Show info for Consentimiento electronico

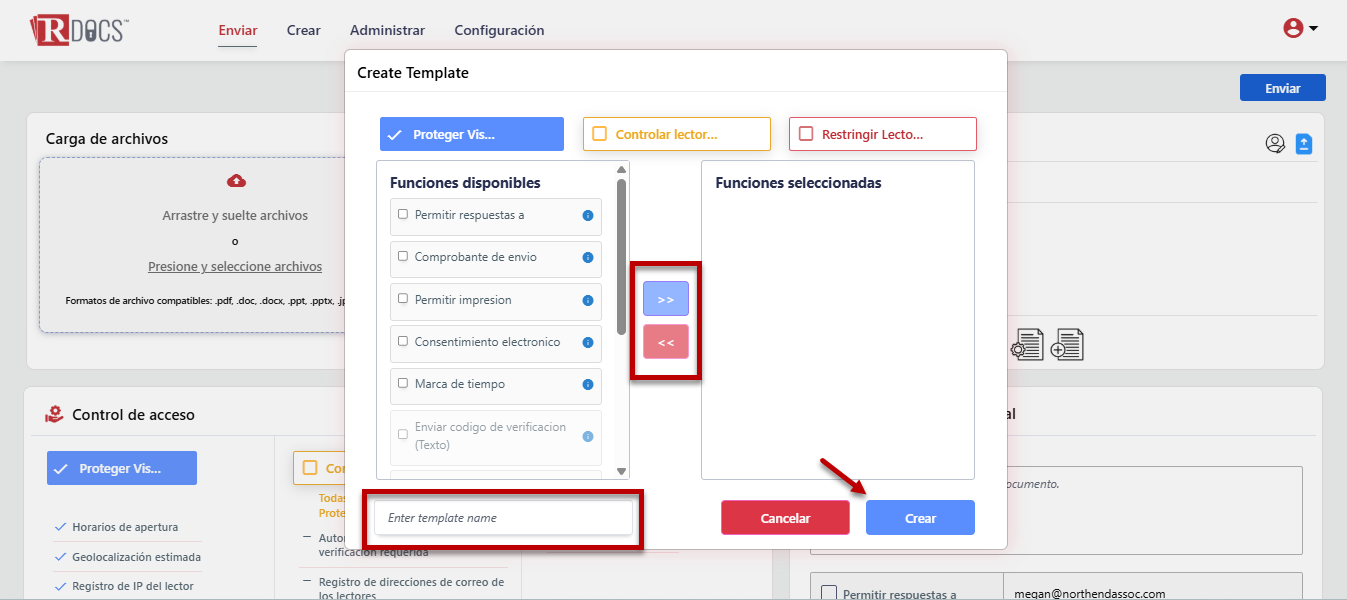[x=588, y=342]
